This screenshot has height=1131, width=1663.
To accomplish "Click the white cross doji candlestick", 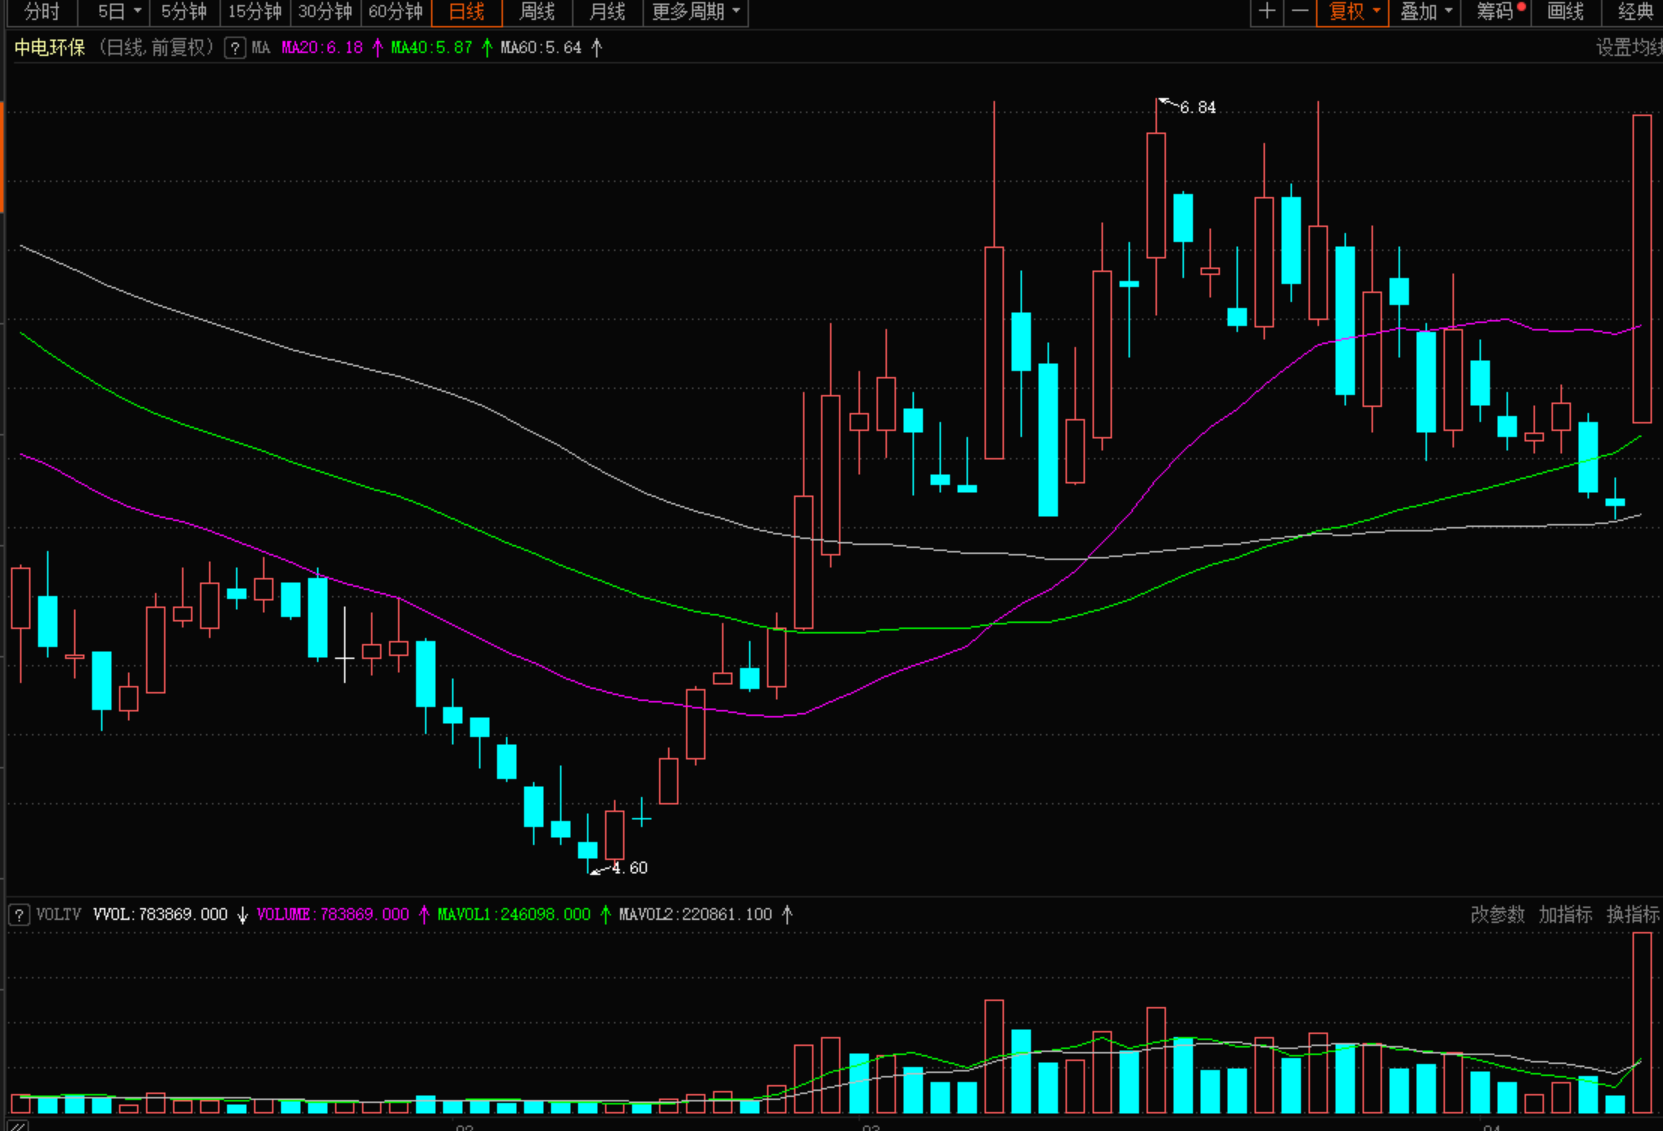I will point(345,645).
